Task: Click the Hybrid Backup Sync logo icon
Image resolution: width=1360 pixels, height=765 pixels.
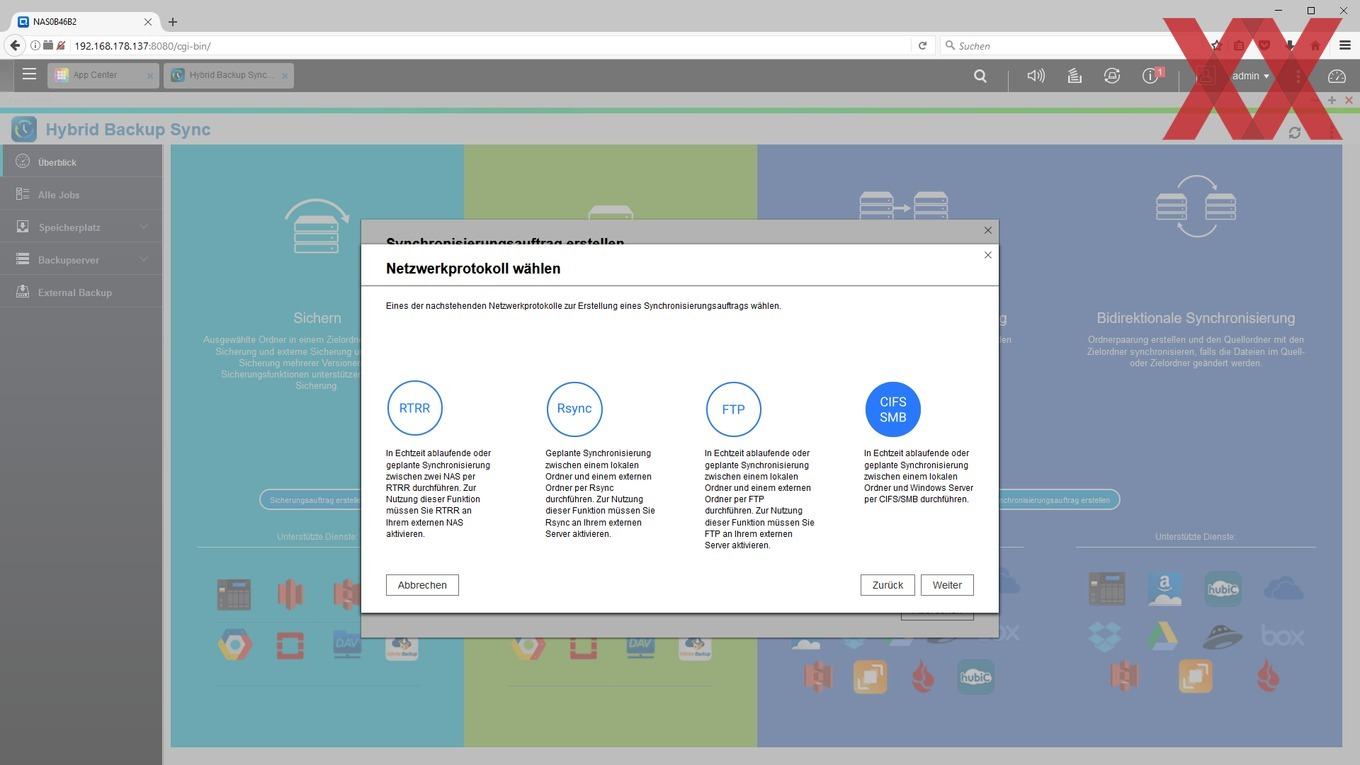Action: point(24,129)
